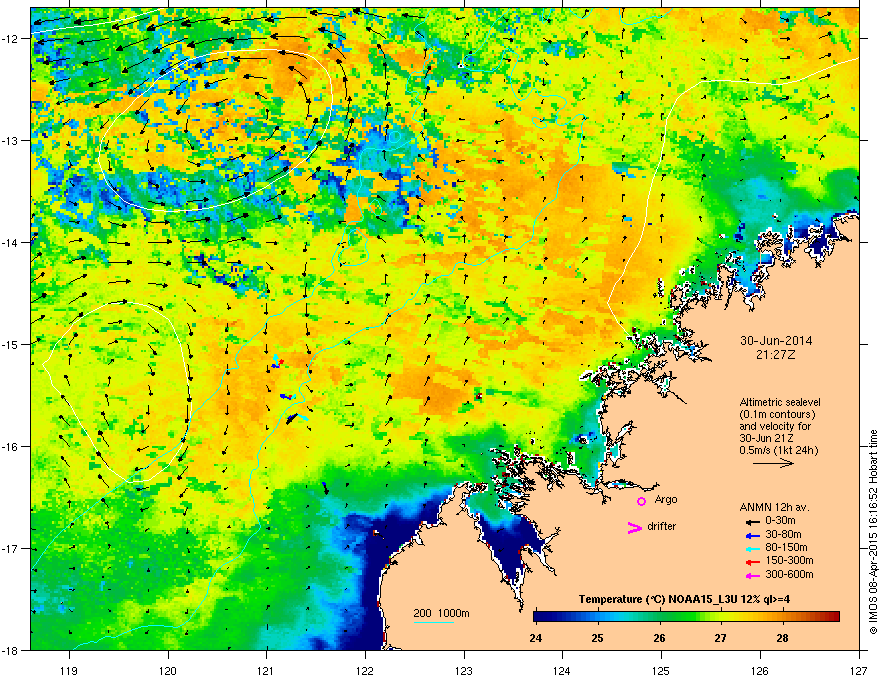Click the '30-80m' depth label
Image resolution: width=880 pixels, height=680 pixels.
783,534
